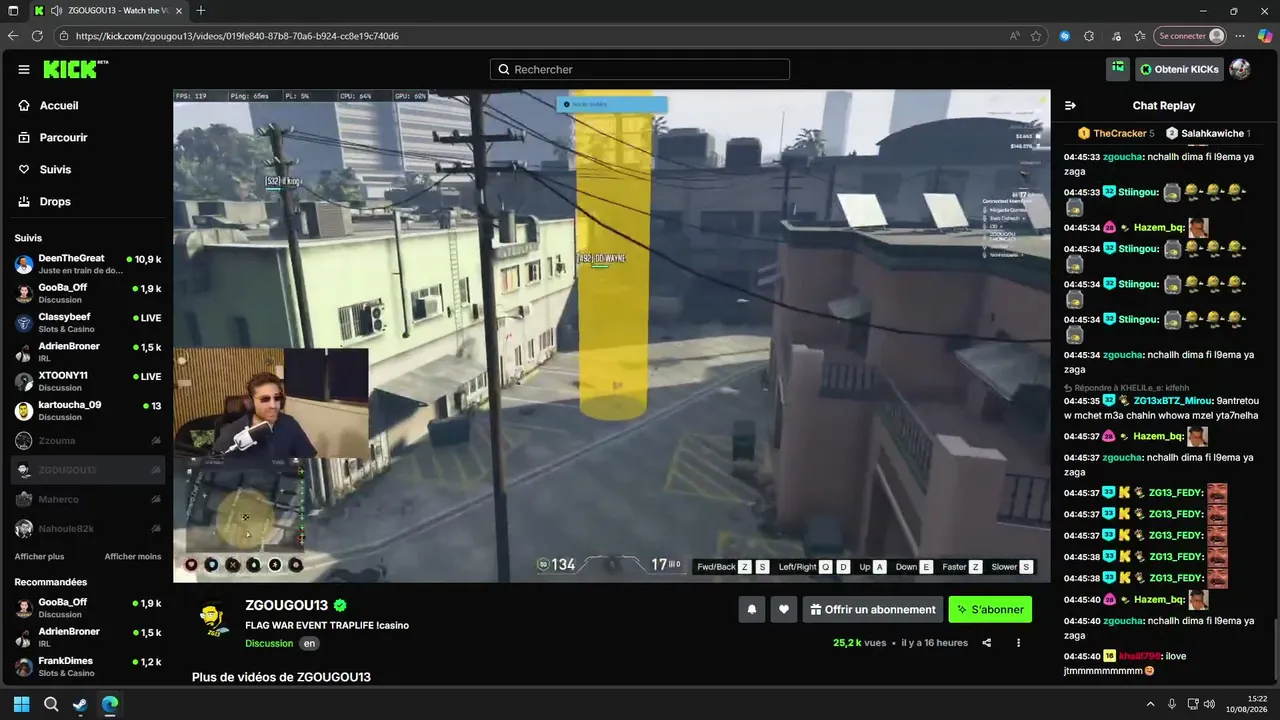Open DeenTheGreat's followed channel

click(88, 264)
